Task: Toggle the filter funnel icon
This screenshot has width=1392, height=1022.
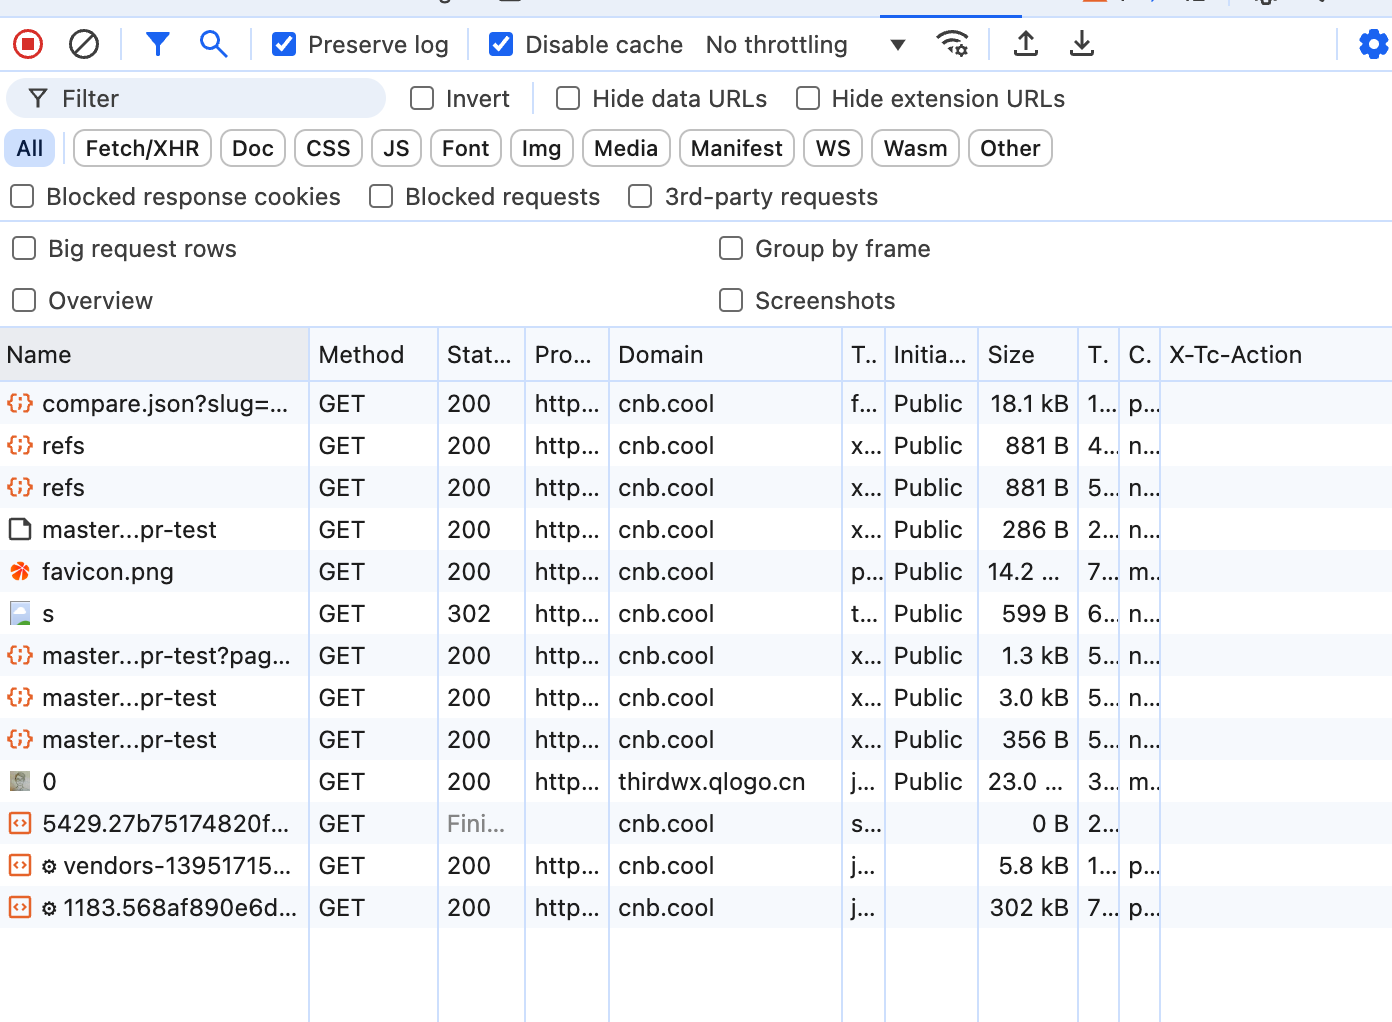Action: 157,44
